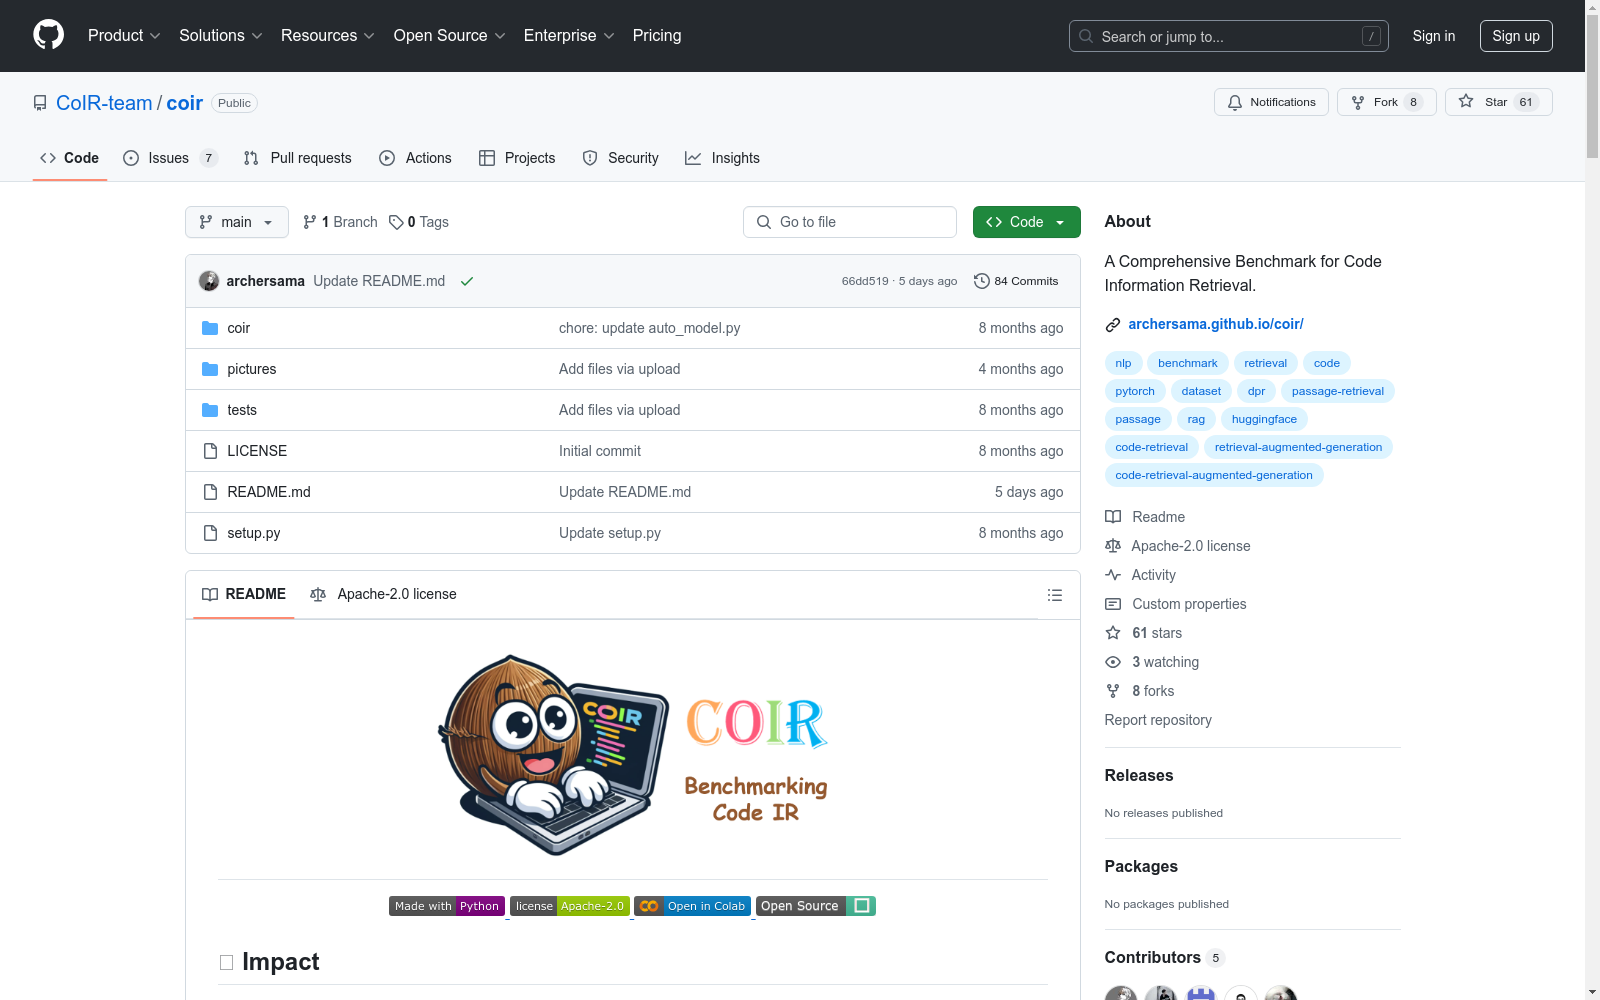
Task: Click the scales icon by Apache-2.0 license sidebar
Action: click(1113, 546)
